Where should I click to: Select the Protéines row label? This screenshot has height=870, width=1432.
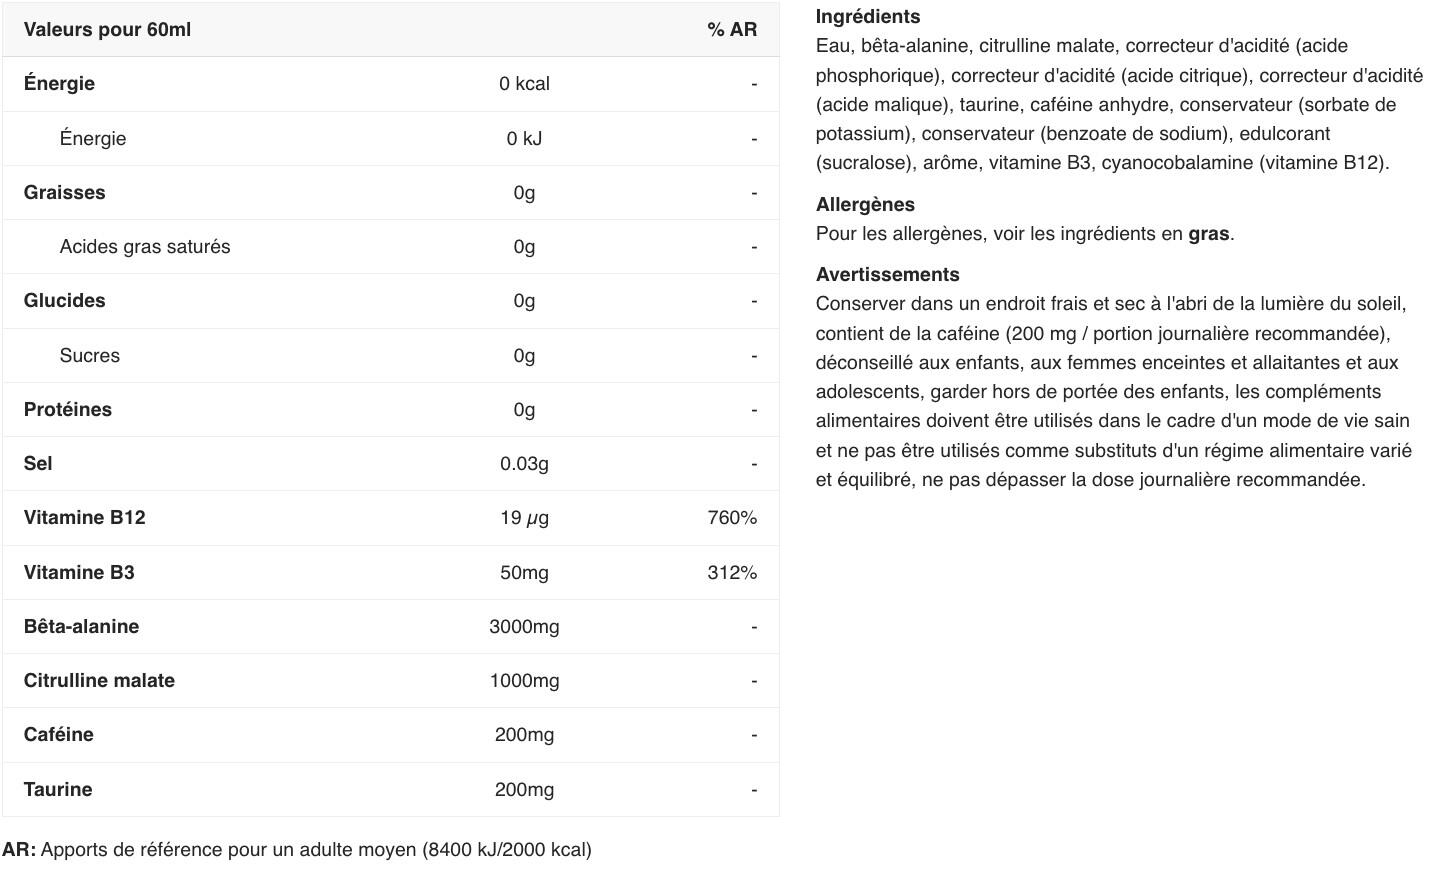click(68, 410)
